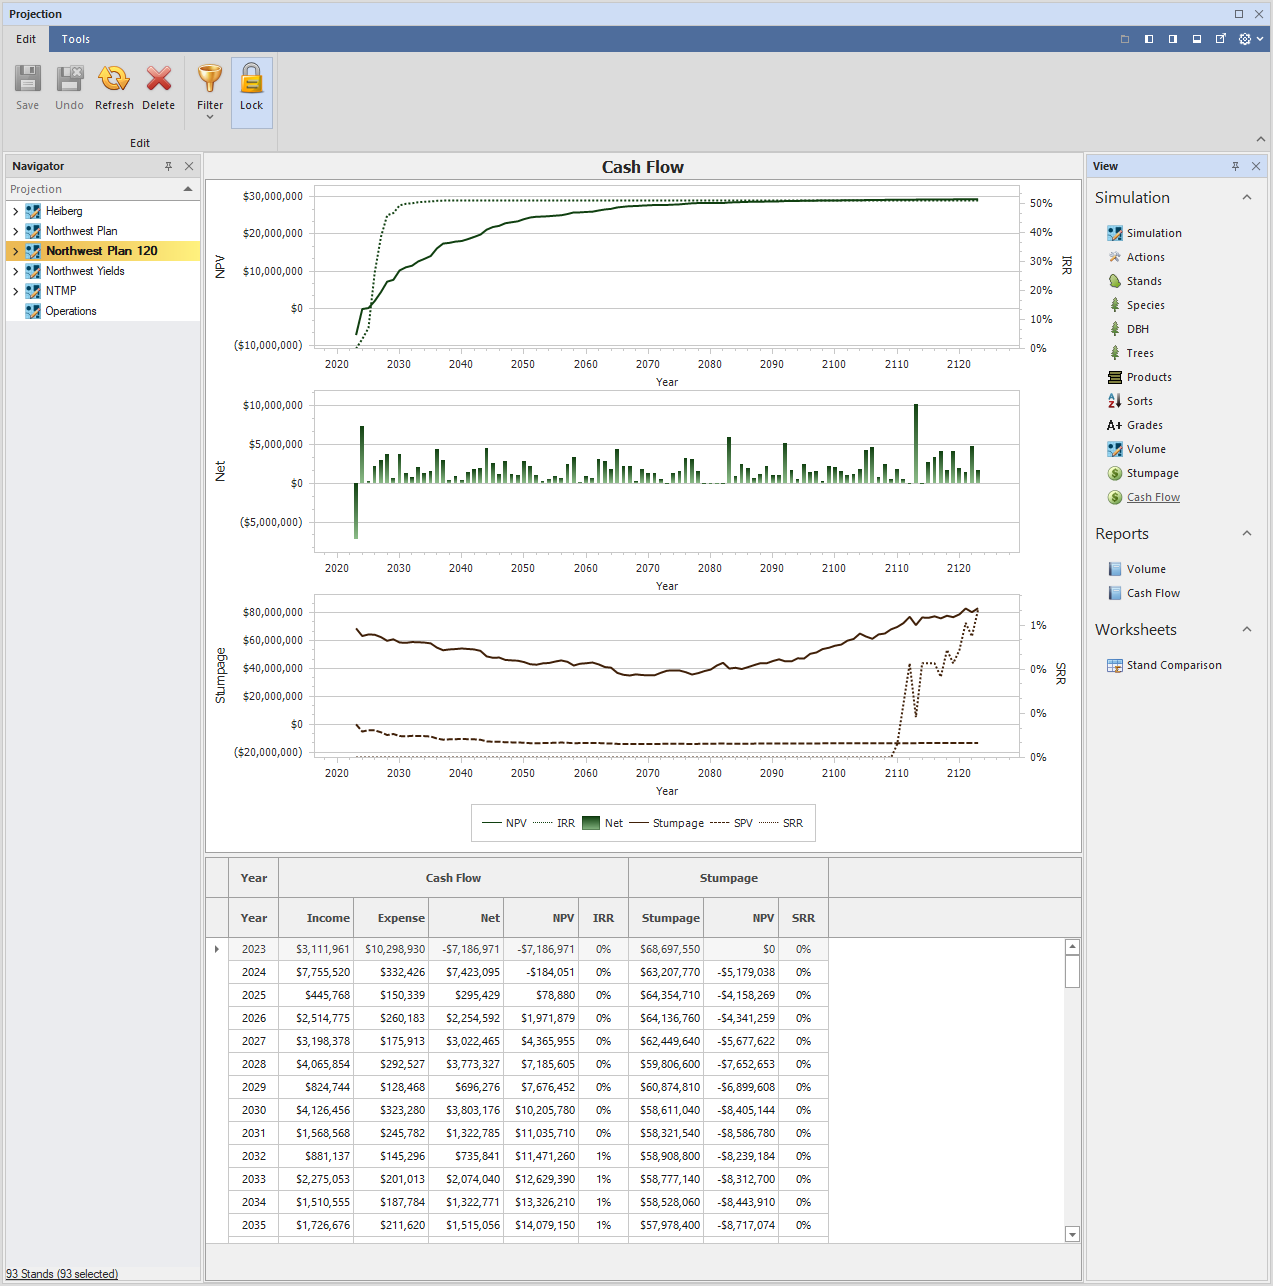Click the 93 Stands status link
Image resolution: width=1273 pixels, height=1286 pixels.
62,1274
